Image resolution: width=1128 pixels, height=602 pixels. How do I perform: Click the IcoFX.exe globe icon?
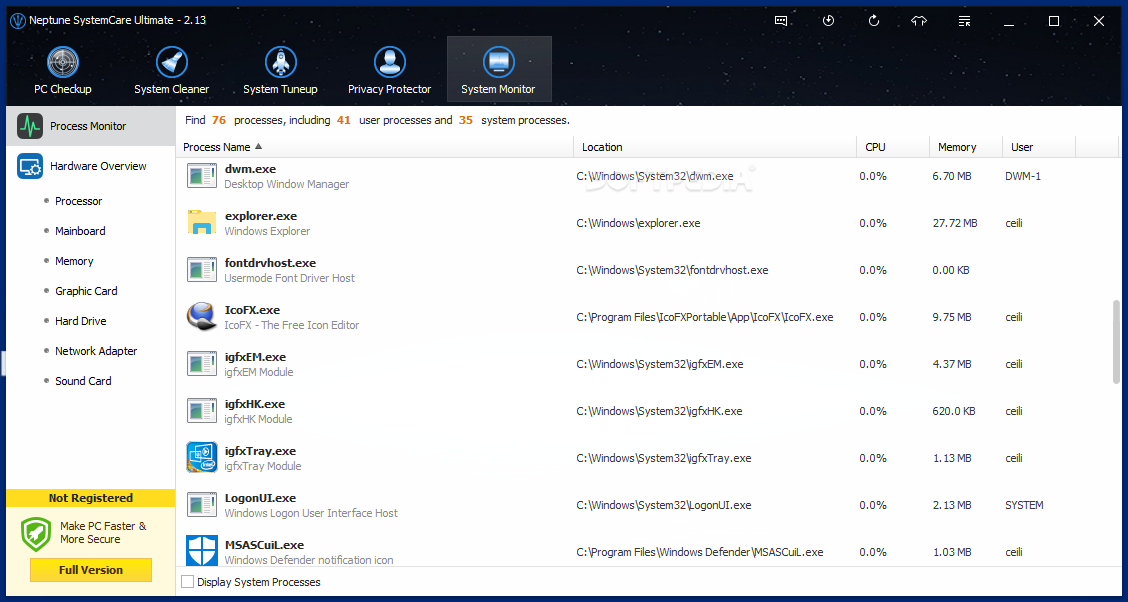click(x=201, y=316)
